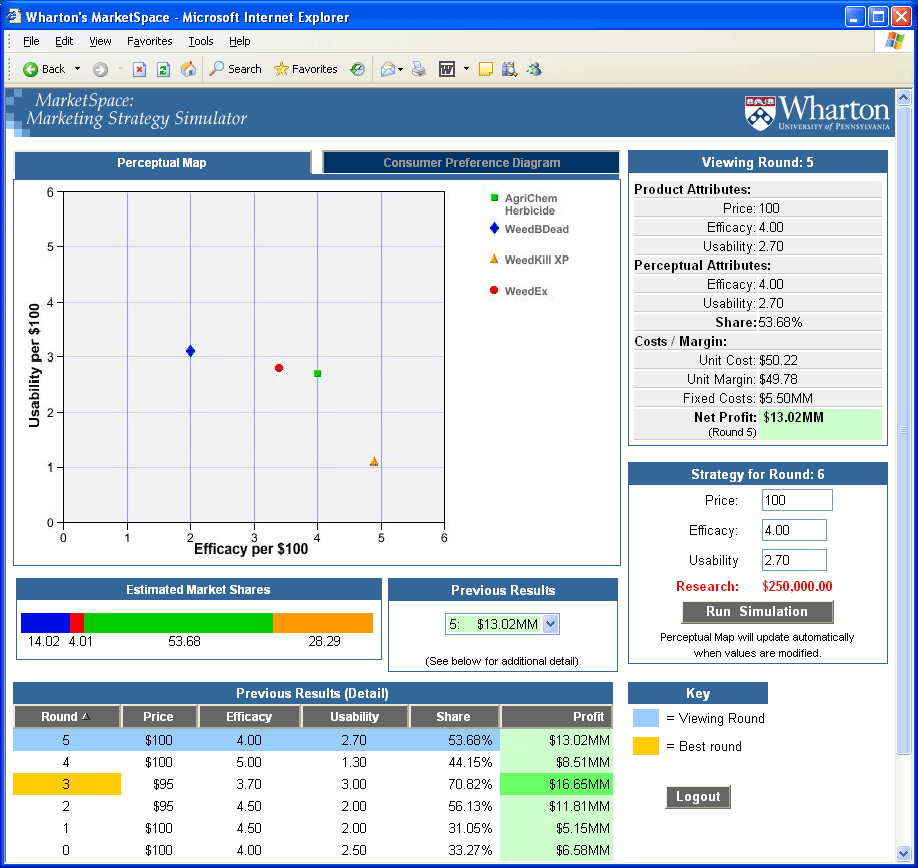918x868 pixels.
Task: Open the Edit menu
Action: point(64,41)
